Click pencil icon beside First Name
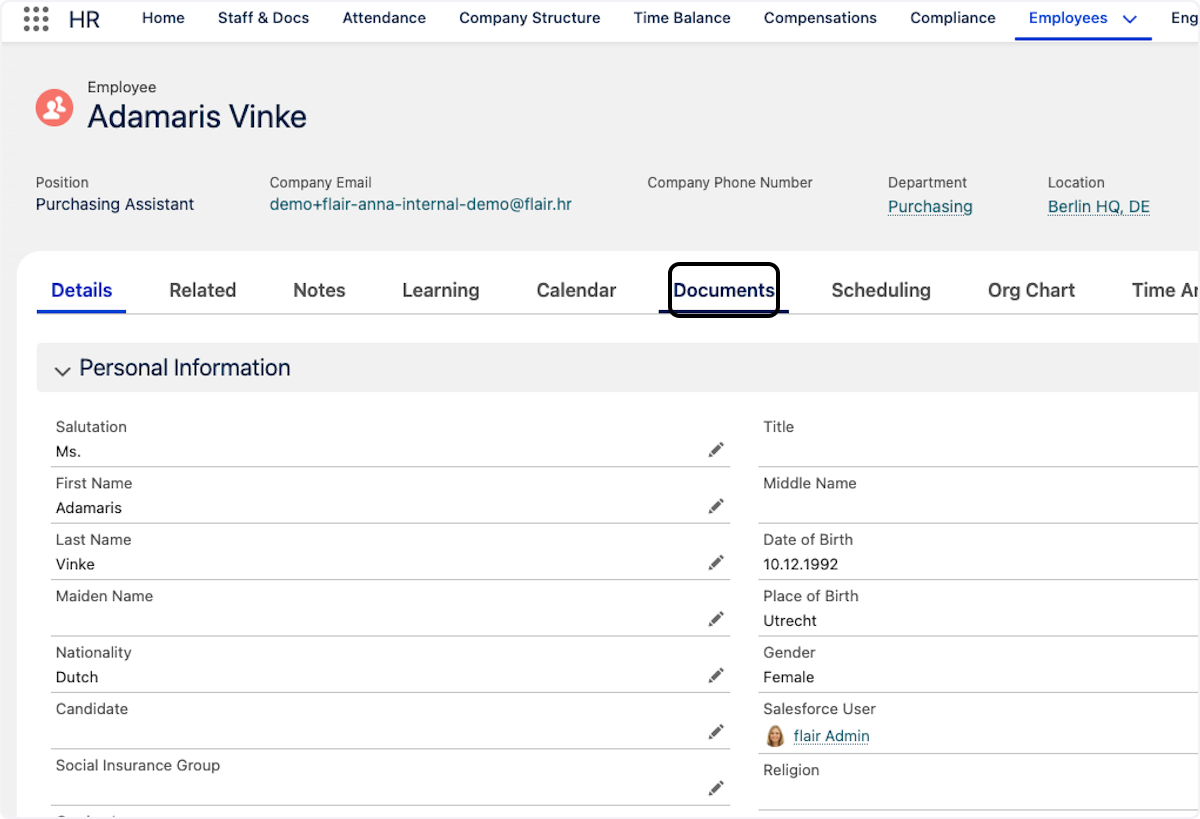 tap(716, 506)
